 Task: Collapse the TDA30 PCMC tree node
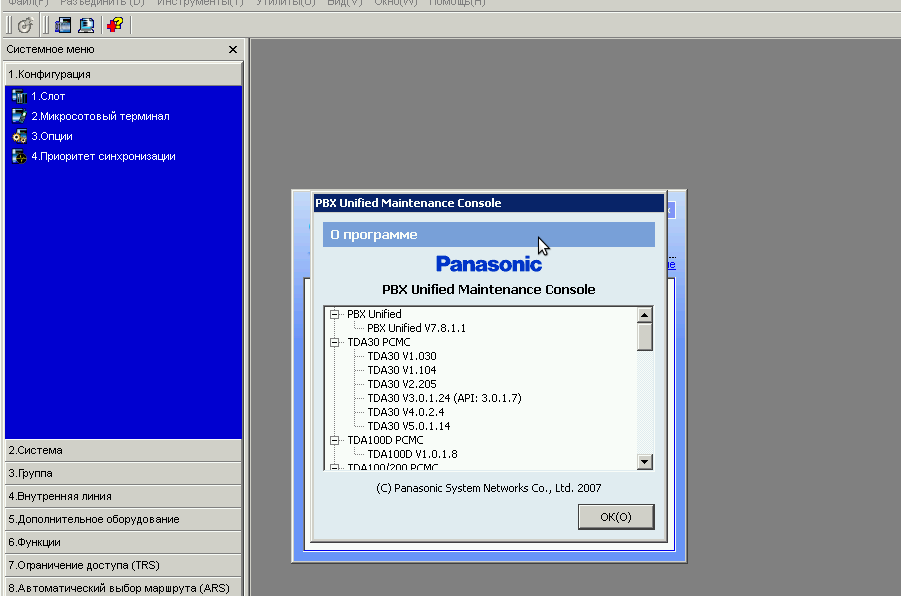pyautogui.click(x=334, y=343)
